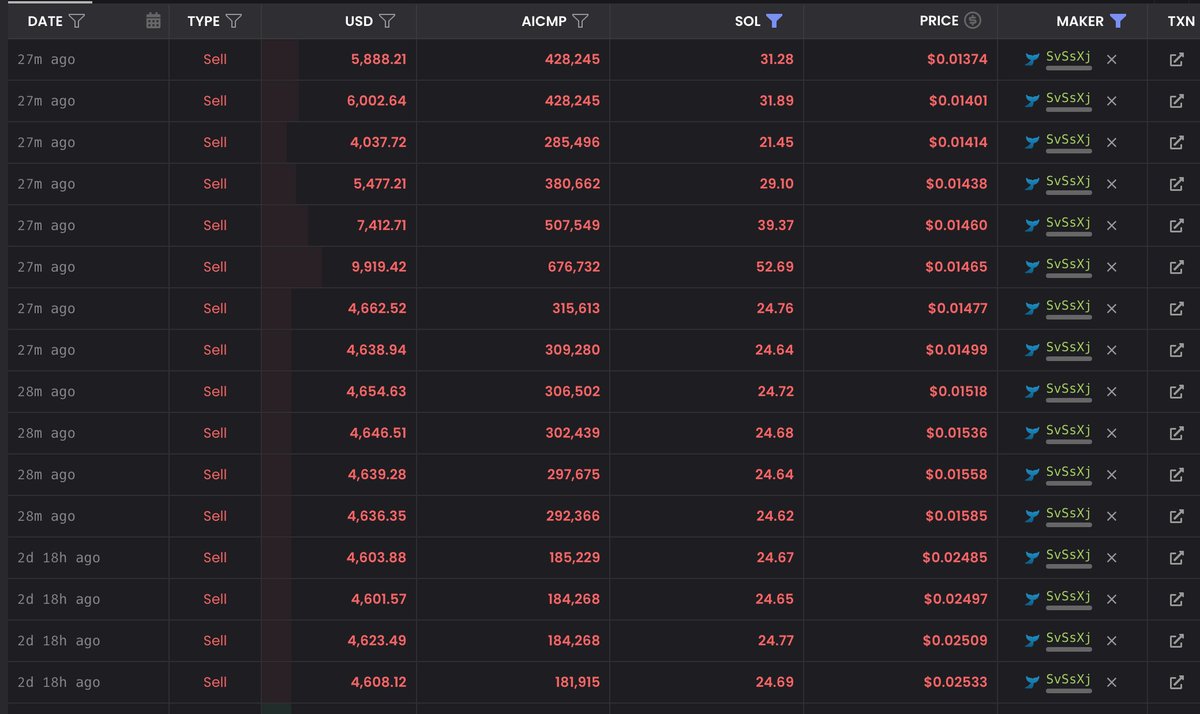Open transaction link for $0.01460 row
Viewport: 1200px width, 714px height.
point(1176,226)
